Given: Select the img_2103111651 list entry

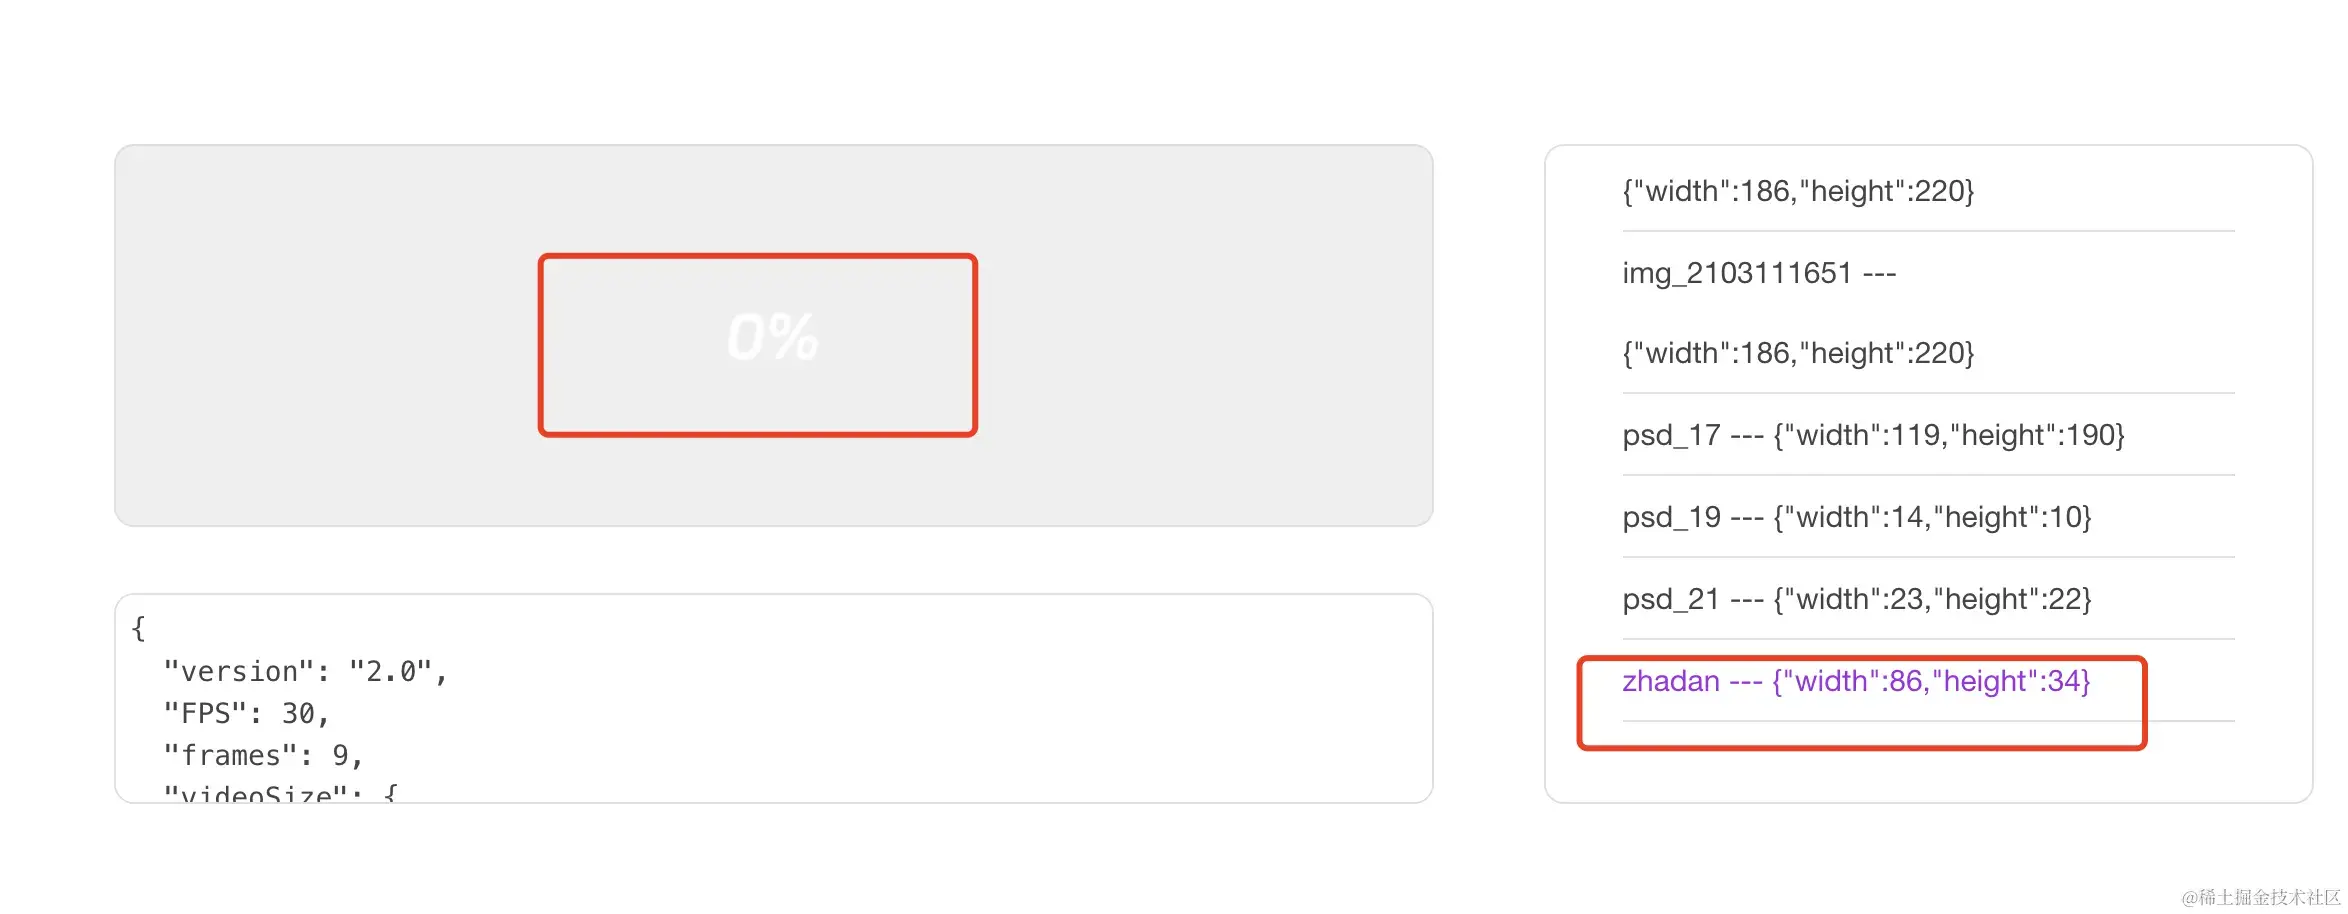Looking at the screenshot, I should point(1758,273).
